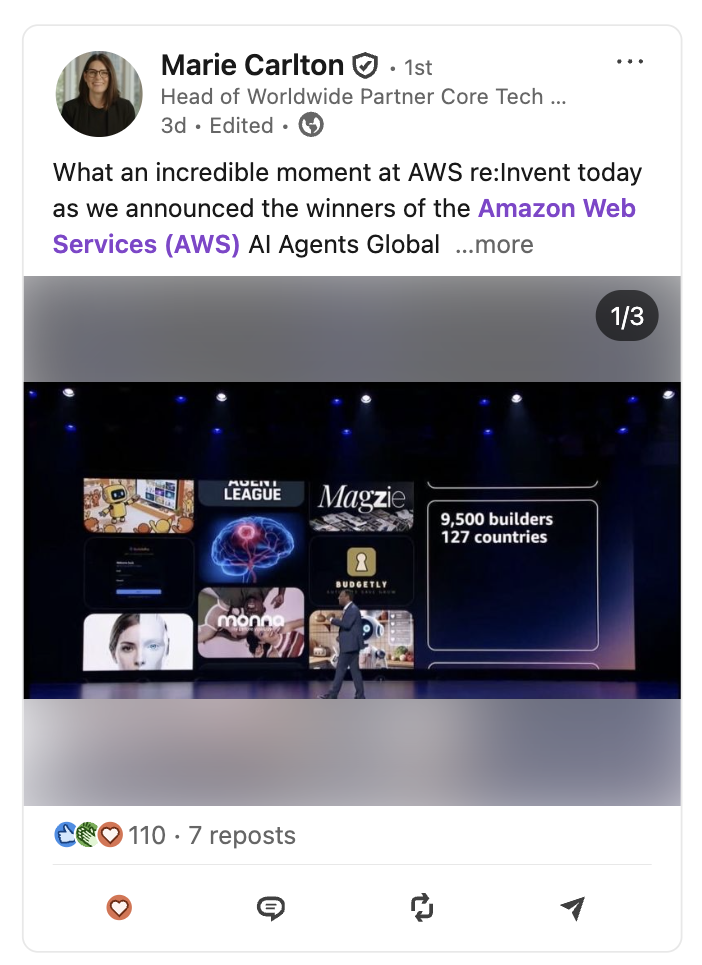Open the three-dot post options menu
The image size is (702, 965).
click(x=630, y=62)
